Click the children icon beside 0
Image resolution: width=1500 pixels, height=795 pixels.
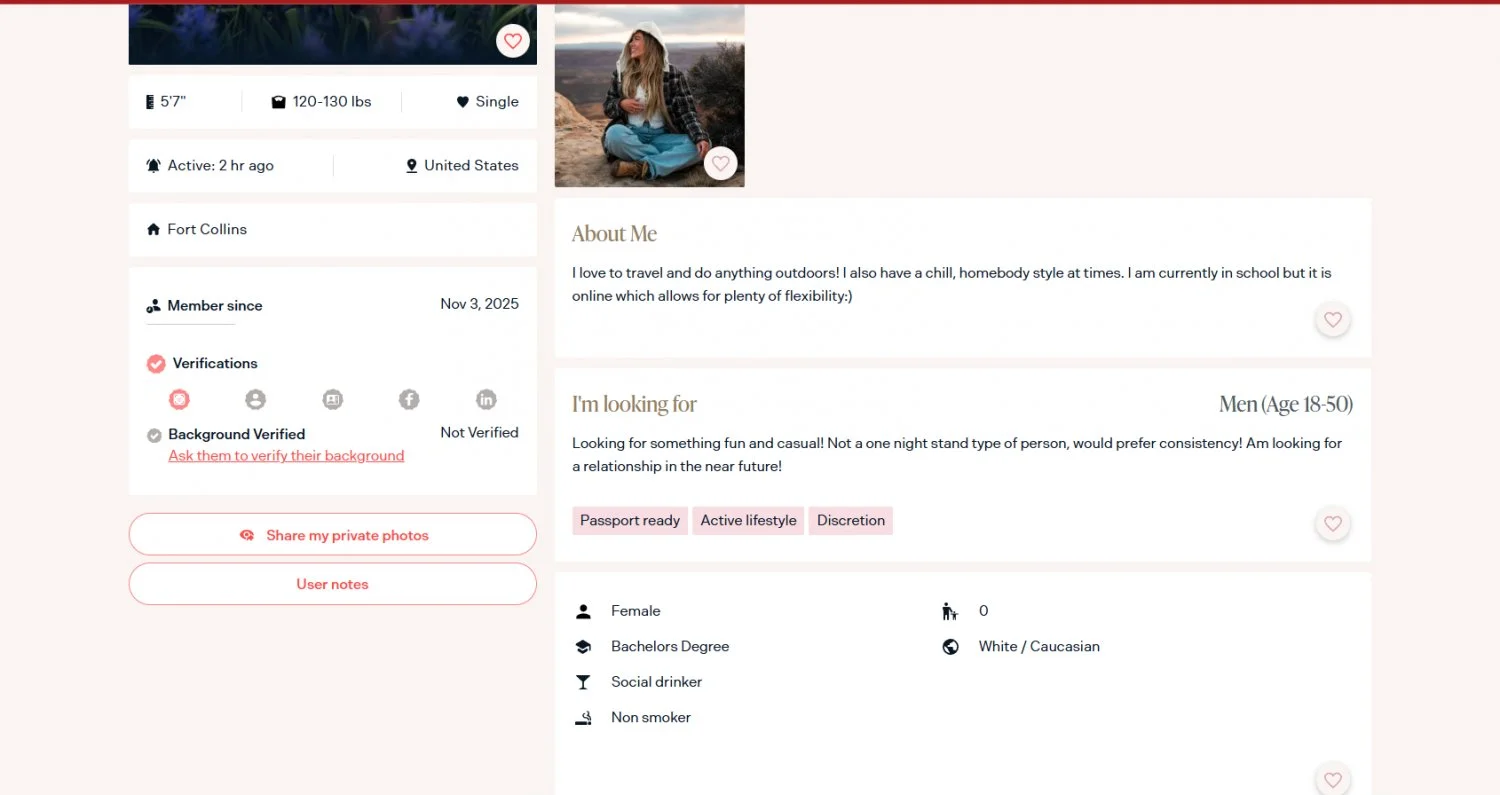click(x=950, y=611)
